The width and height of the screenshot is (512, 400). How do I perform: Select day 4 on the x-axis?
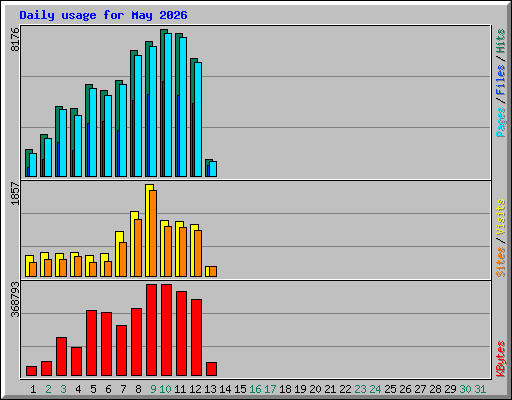(78, 389)
